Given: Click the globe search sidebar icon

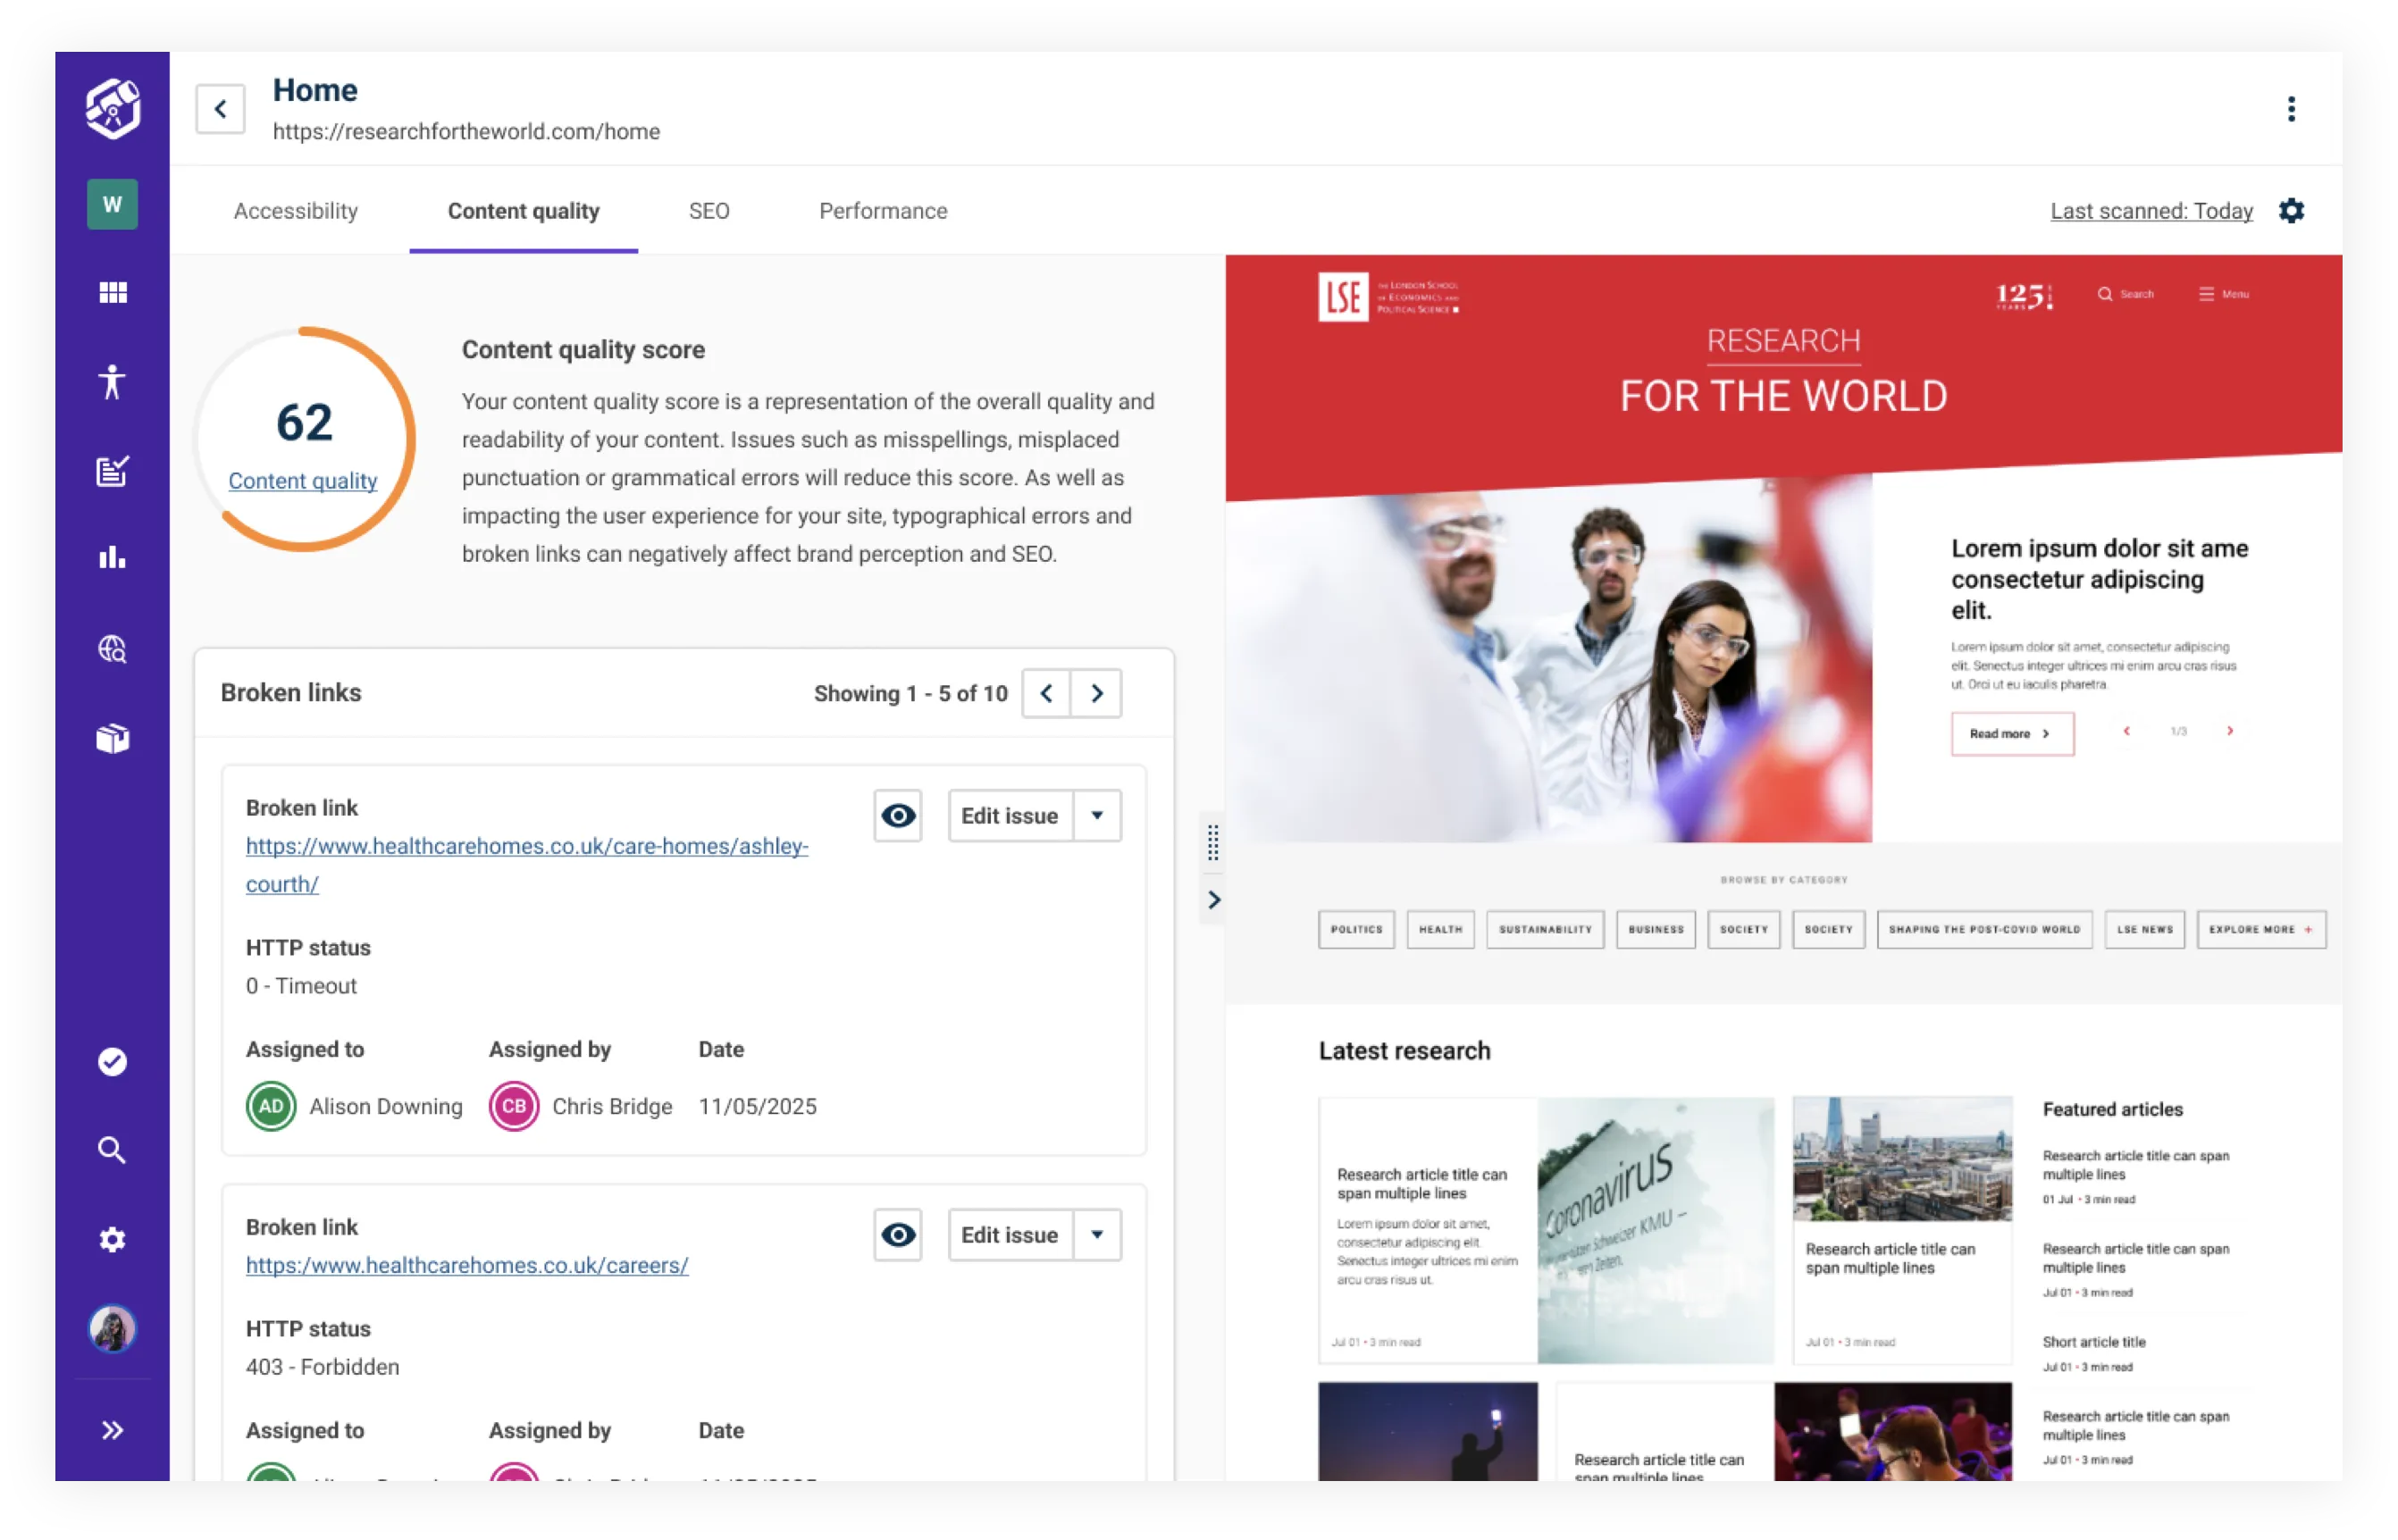Looking at the screenshot, I should click(x=112, y=649).
